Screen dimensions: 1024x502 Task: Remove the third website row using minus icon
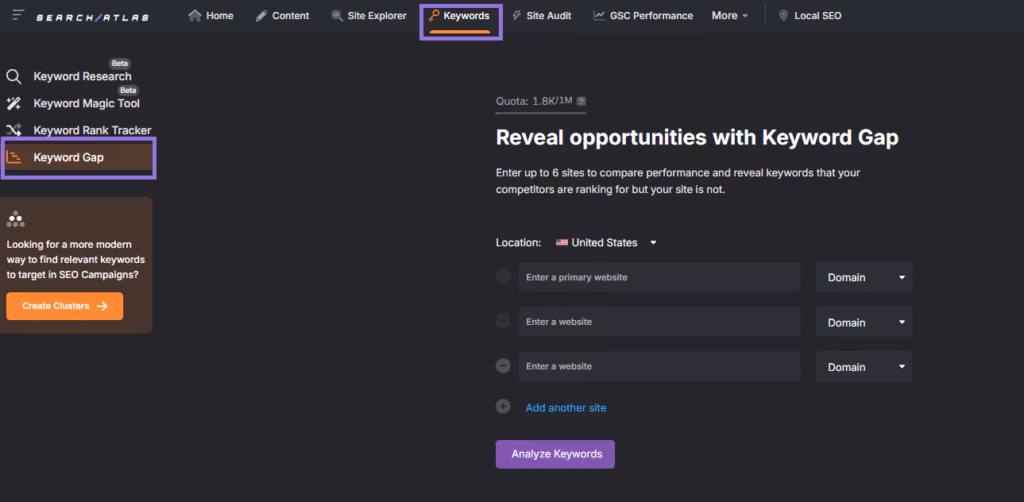coord(503,366)
